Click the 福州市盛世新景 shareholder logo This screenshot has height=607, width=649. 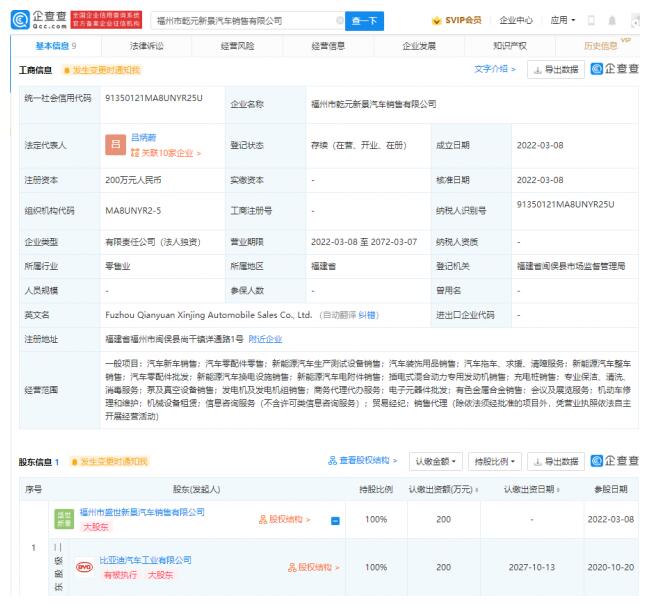(63, 518)
